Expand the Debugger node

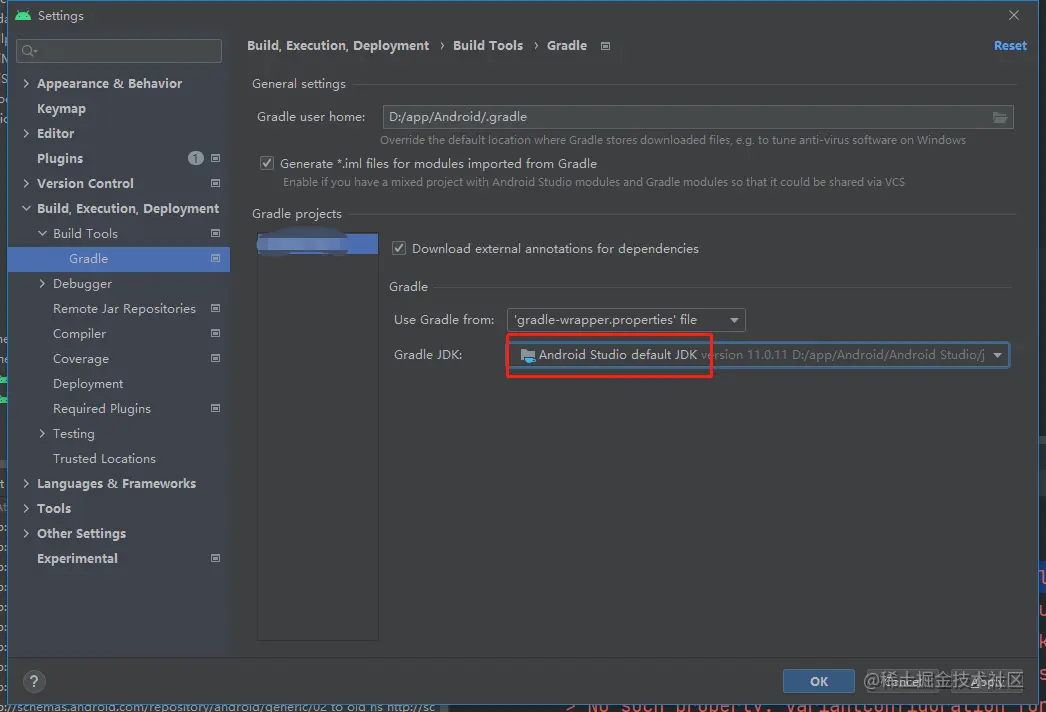43,284
